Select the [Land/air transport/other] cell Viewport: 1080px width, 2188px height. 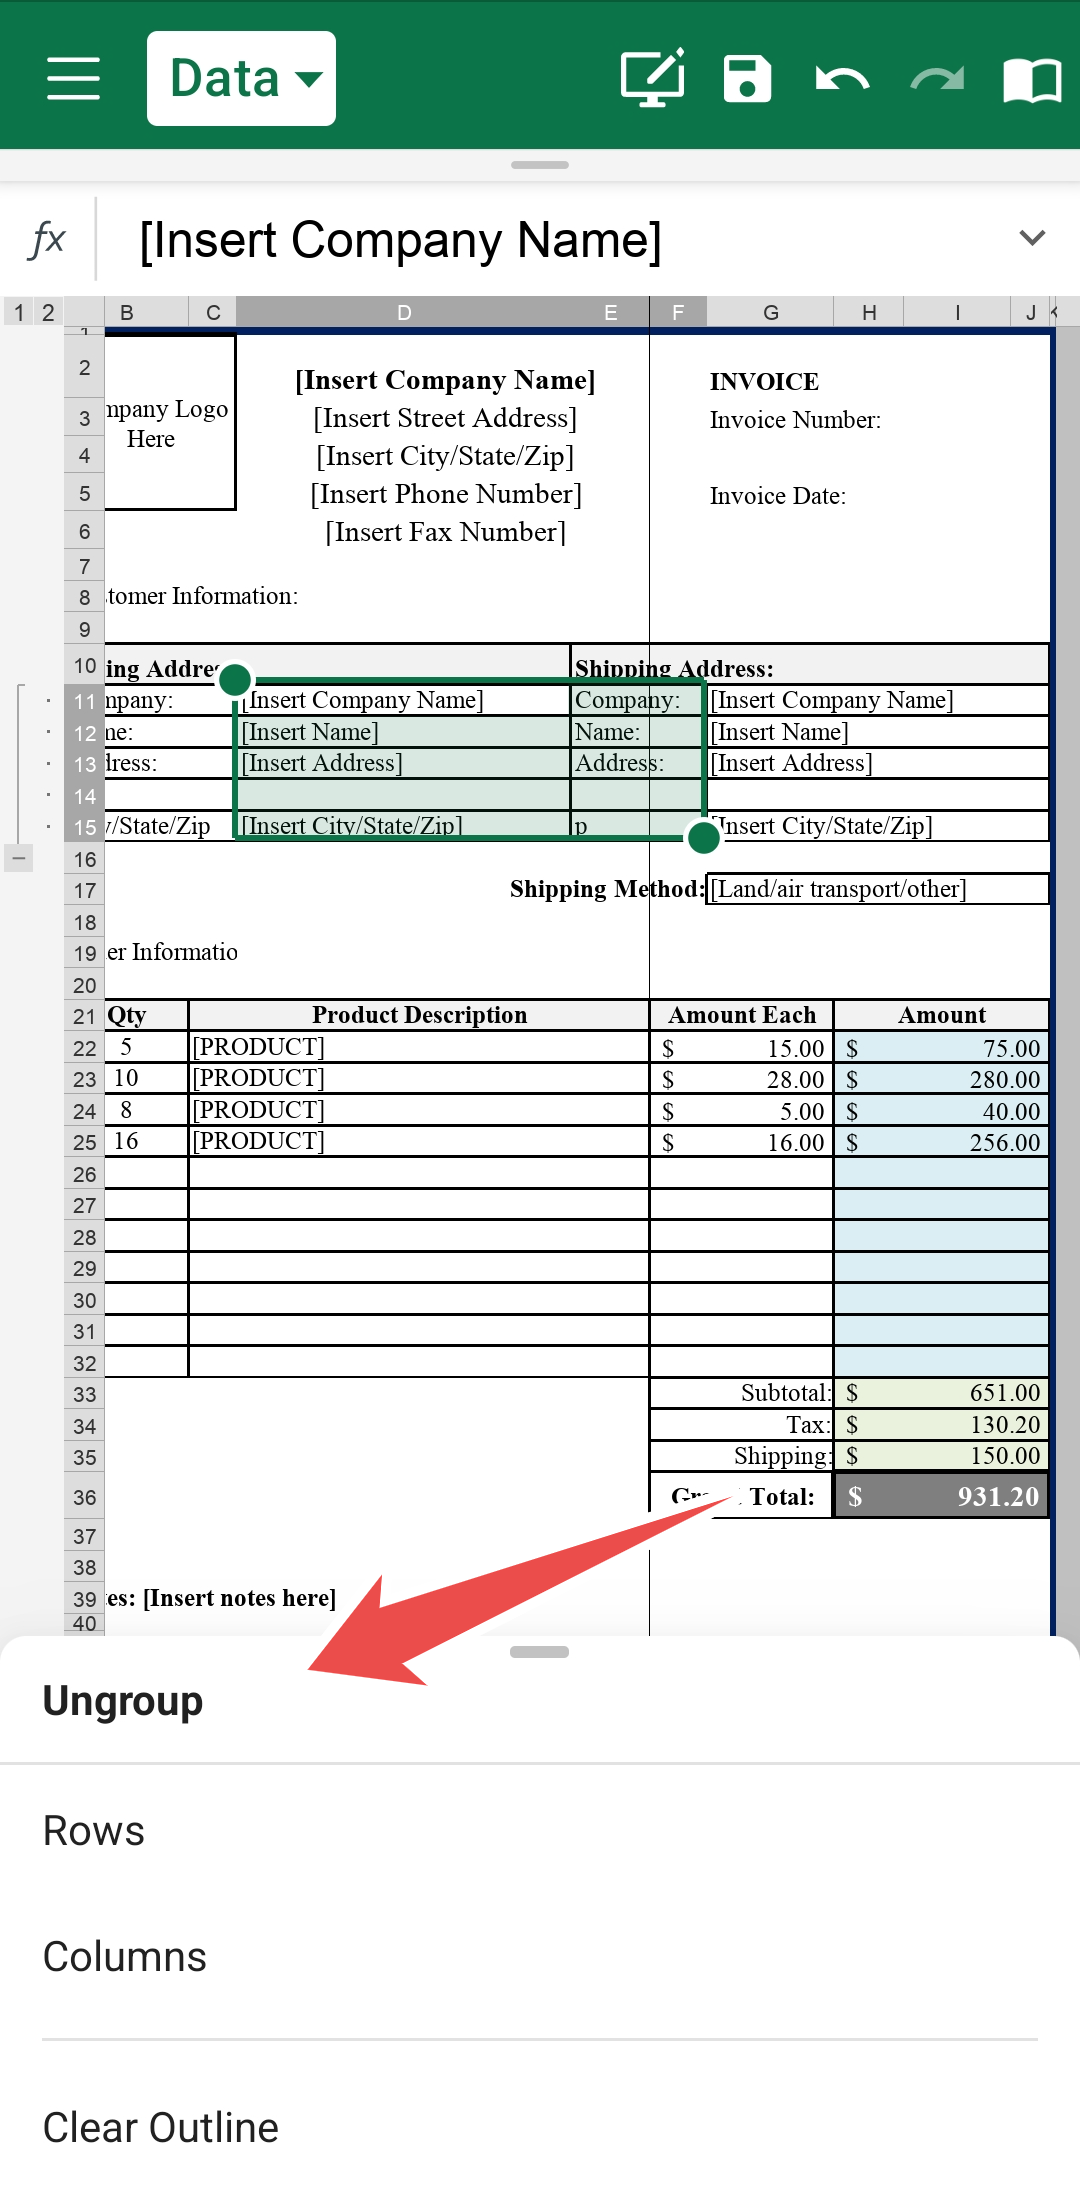[878, 889]
